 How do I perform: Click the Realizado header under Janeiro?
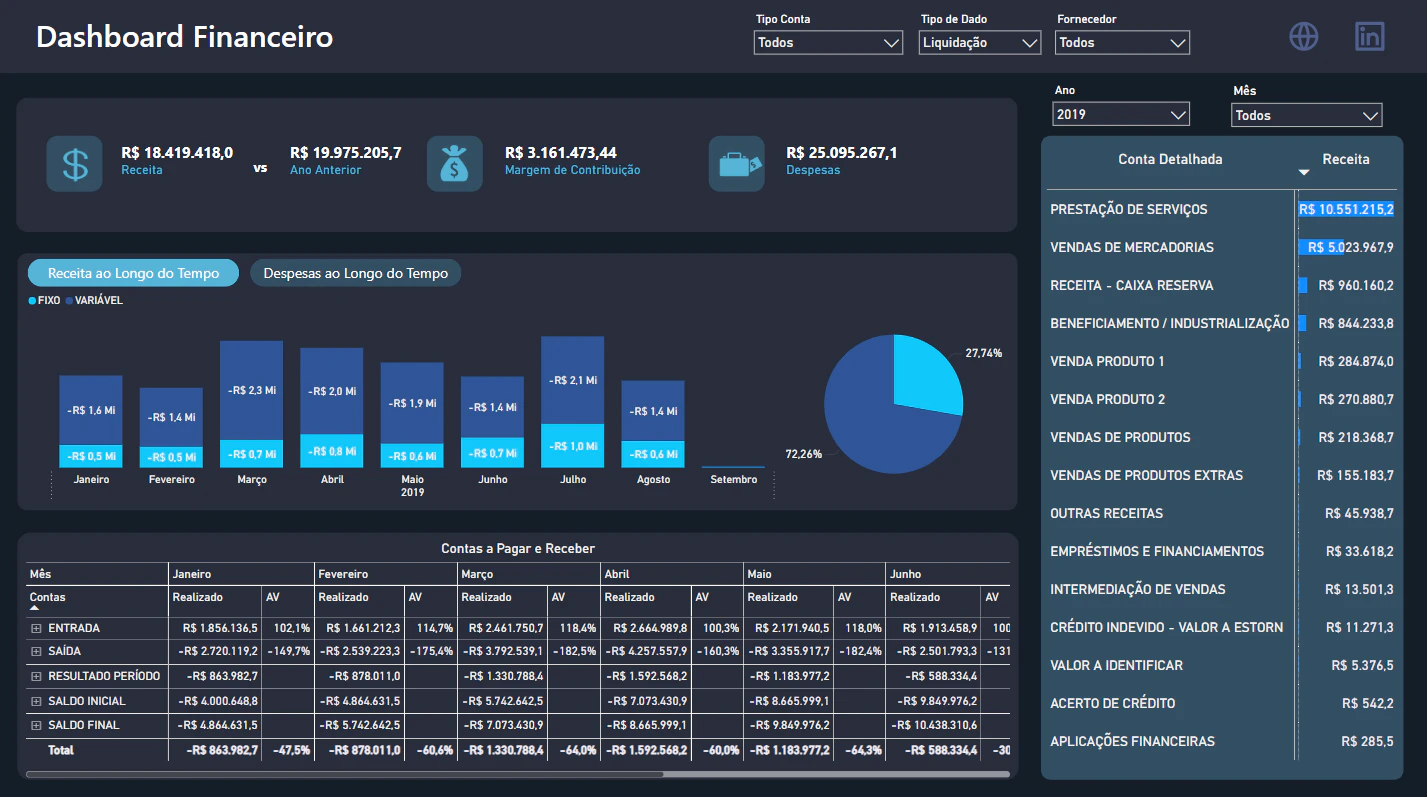pos(197,597)
